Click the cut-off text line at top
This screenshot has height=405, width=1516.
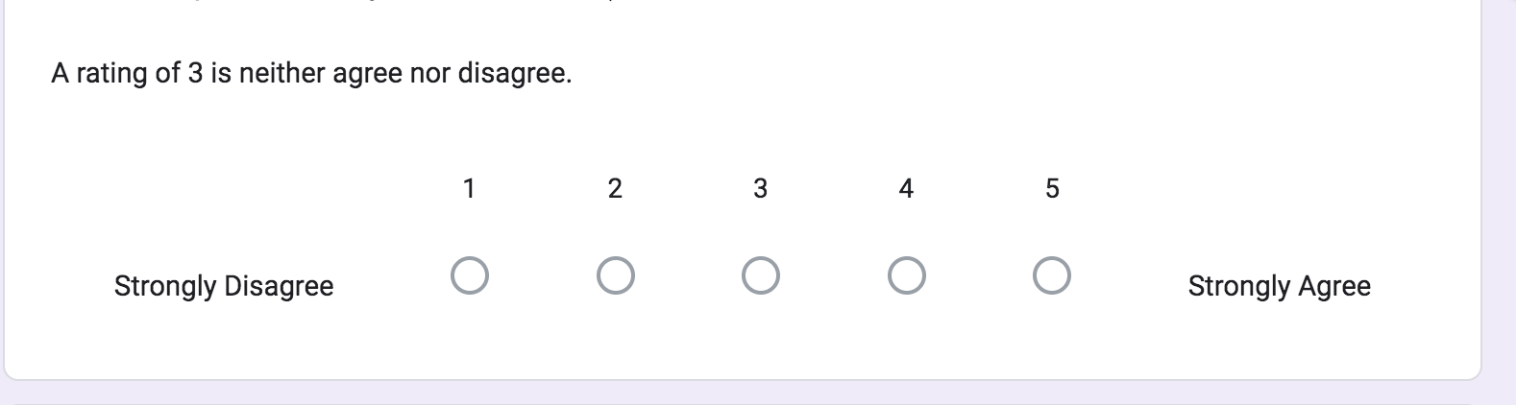[x=300, y=3]
